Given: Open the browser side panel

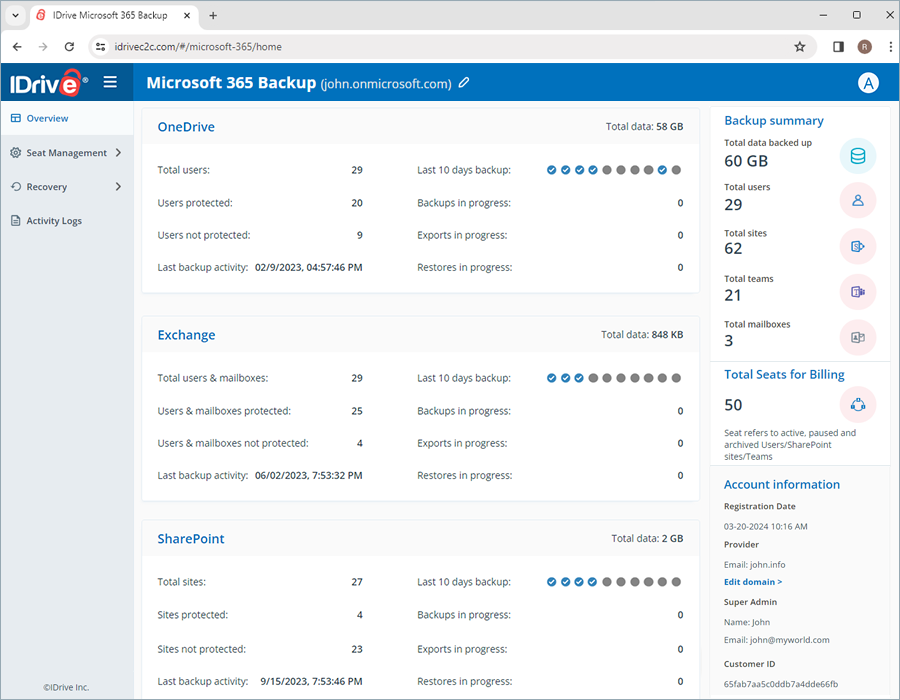Looking at the screenshot, I should coord(838,46).
